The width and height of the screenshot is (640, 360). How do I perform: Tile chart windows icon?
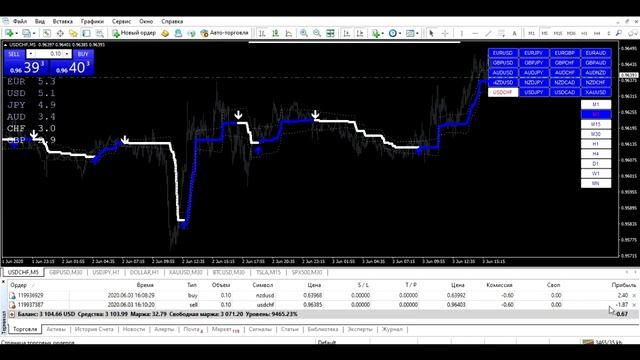point(330,33)
